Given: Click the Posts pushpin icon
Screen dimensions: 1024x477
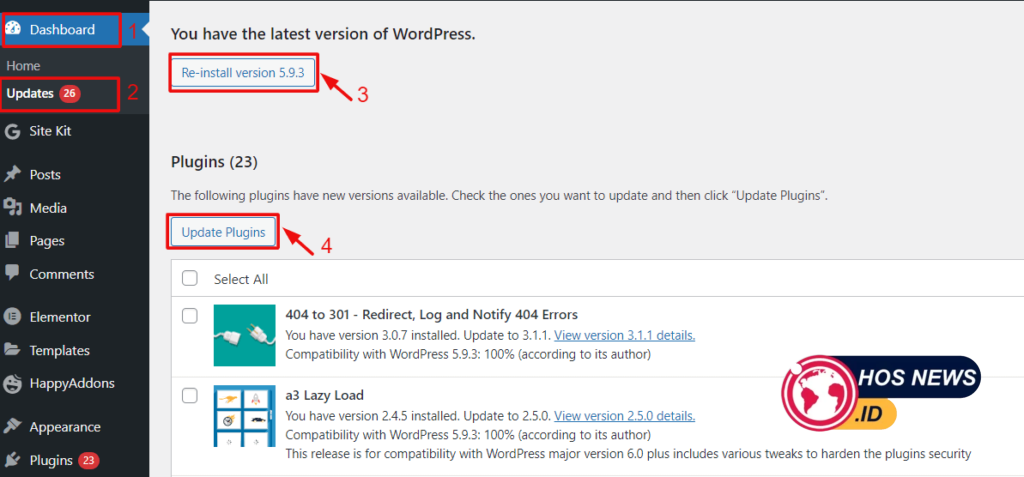Looking at the screenshot, I should pos(13,174).
